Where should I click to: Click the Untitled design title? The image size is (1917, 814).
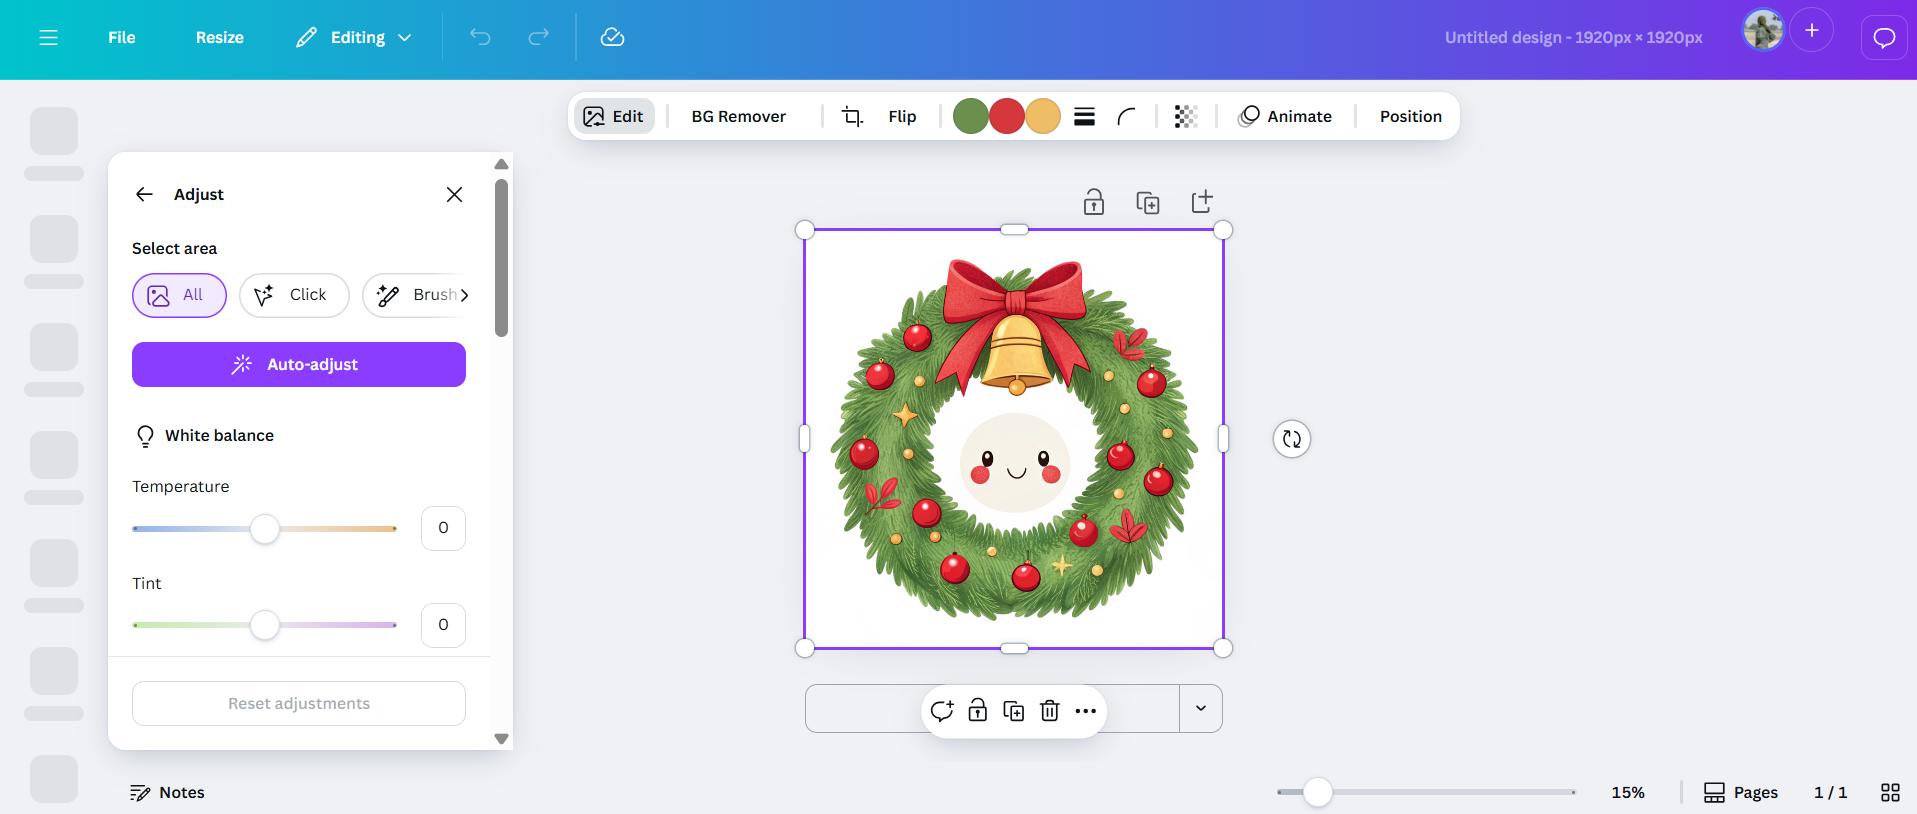tap(1573, 37)
